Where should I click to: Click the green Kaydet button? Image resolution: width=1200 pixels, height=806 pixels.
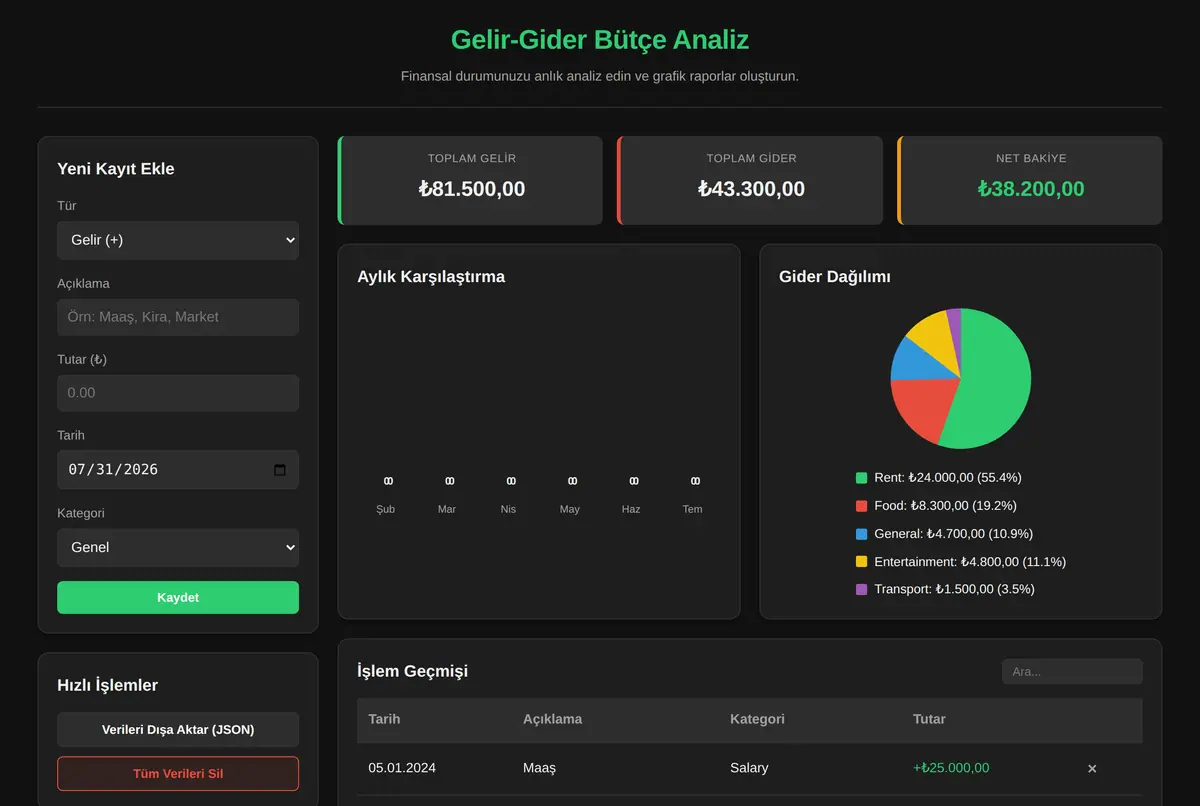(x=178, y=597)
